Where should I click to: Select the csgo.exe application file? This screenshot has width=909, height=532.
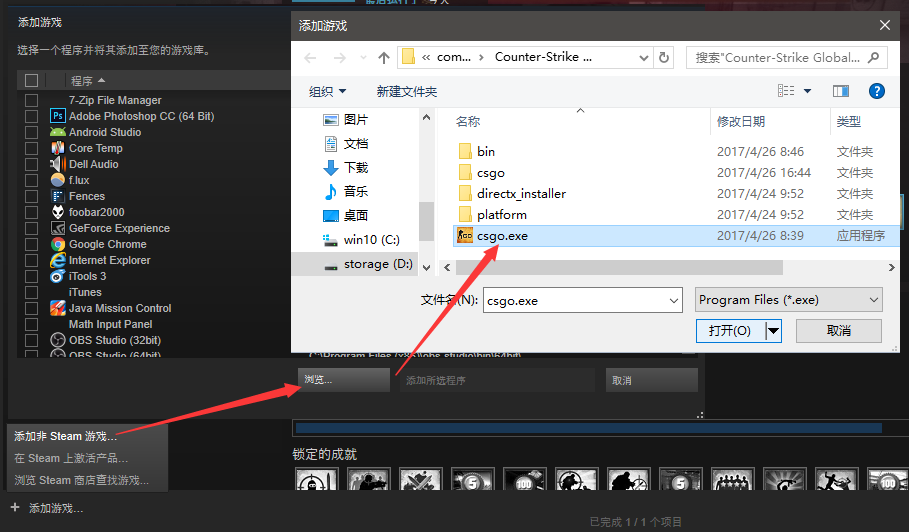point(502,236)
